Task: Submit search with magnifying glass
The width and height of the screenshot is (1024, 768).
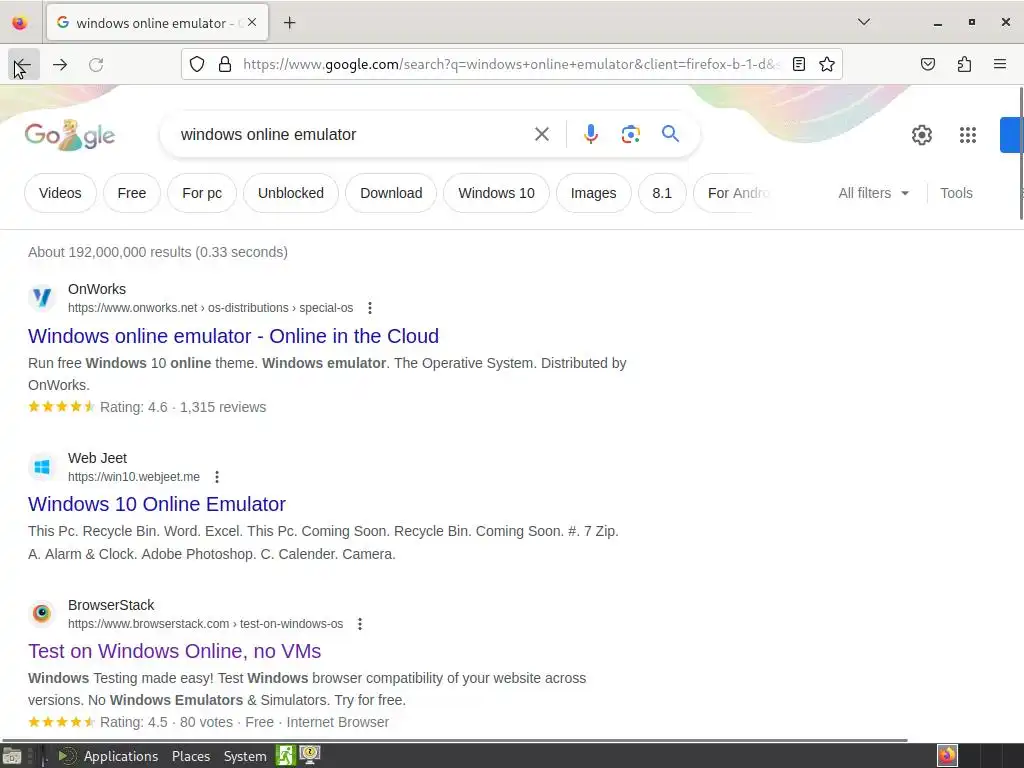Action: [x=670, y=134]
